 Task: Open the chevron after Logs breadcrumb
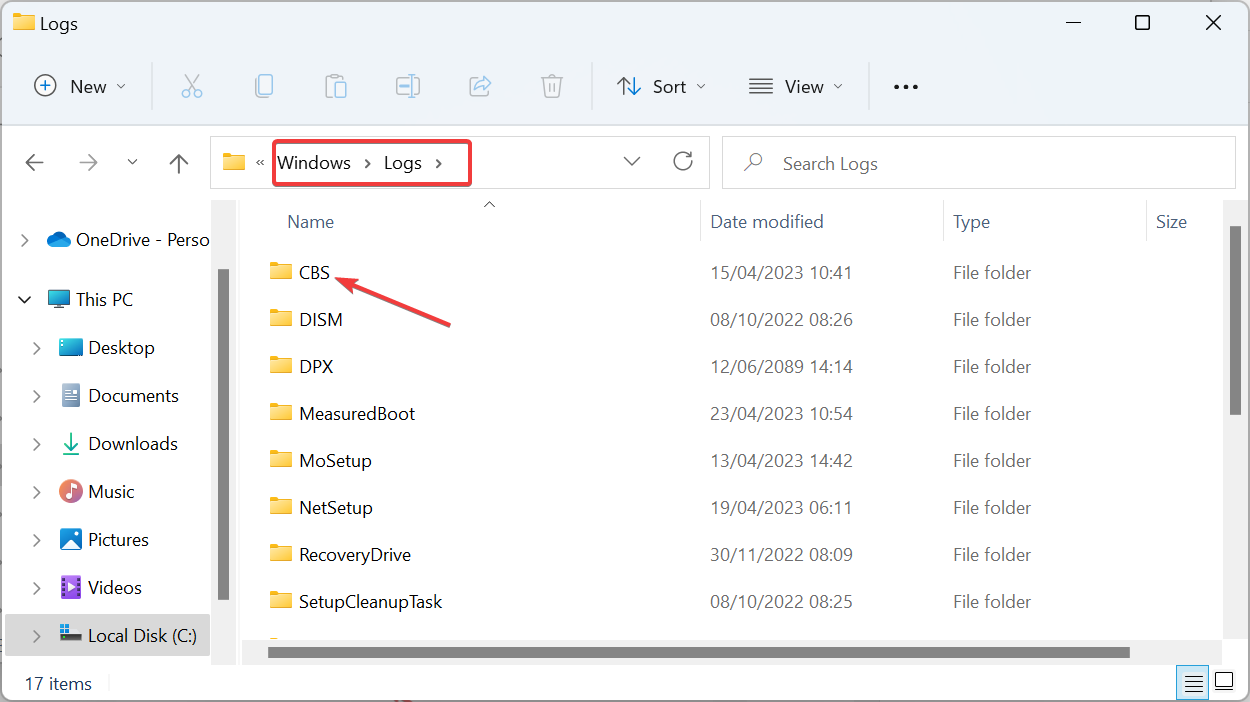click(439, 163)
